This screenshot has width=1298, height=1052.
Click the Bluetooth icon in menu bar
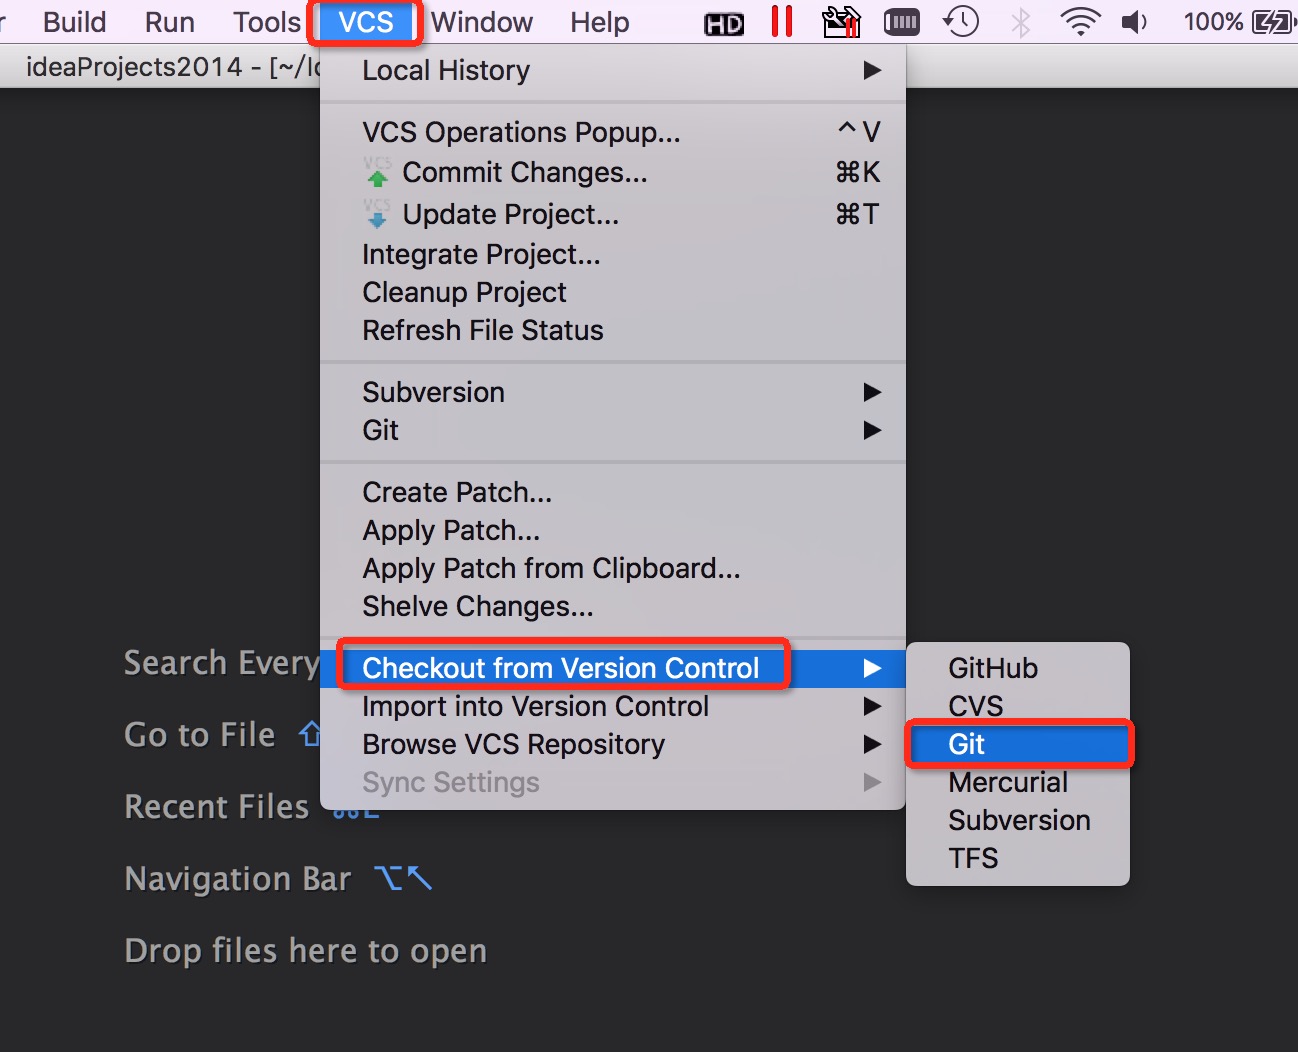pos(1021,22)
